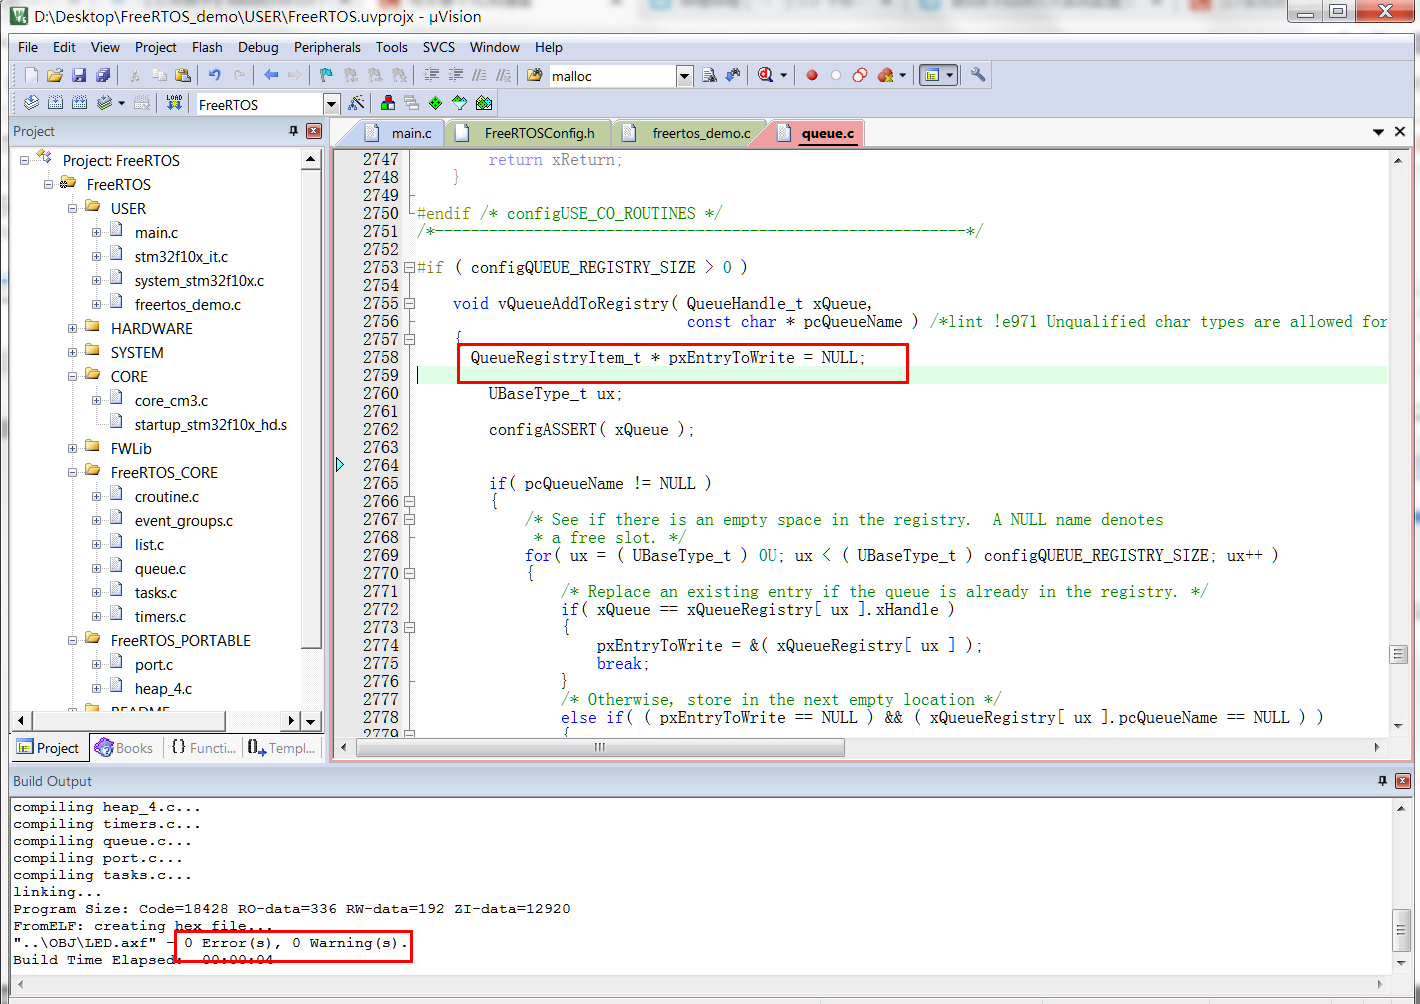Viewport: 1420px width, 1004px height.
Task: Close the Project pane
Action: pyautogui.click(x=314, y=131)
